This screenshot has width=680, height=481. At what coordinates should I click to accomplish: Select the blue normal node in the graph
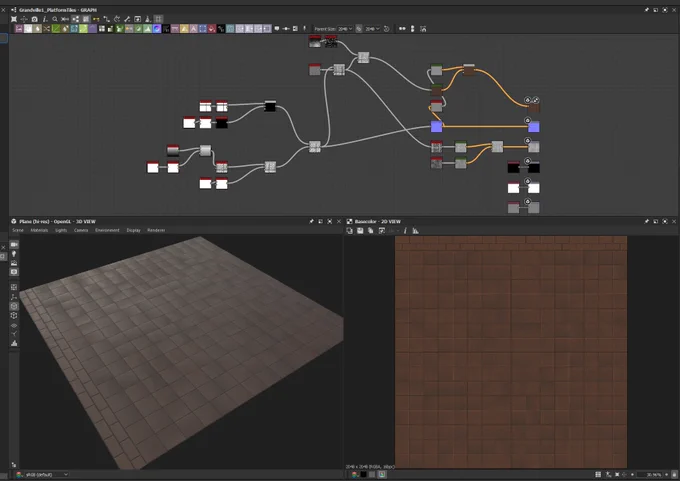point(436,126)
